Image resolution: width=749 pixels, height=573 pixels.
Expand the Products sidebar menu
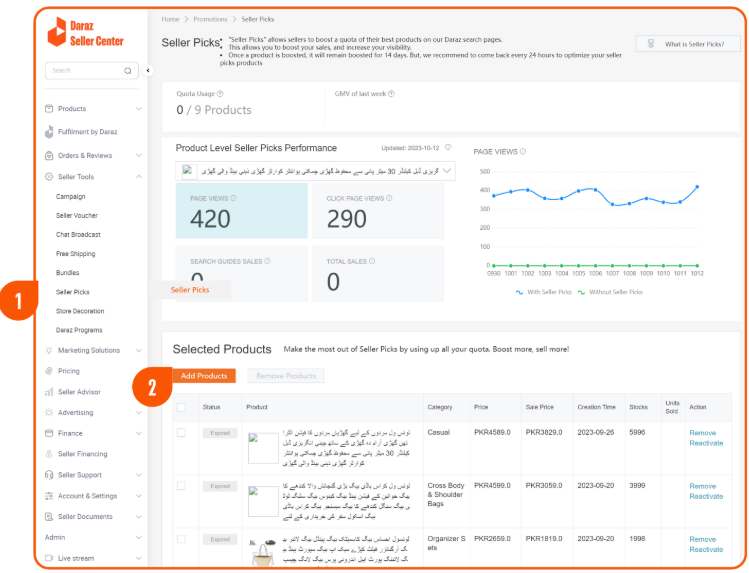(138, 109)
